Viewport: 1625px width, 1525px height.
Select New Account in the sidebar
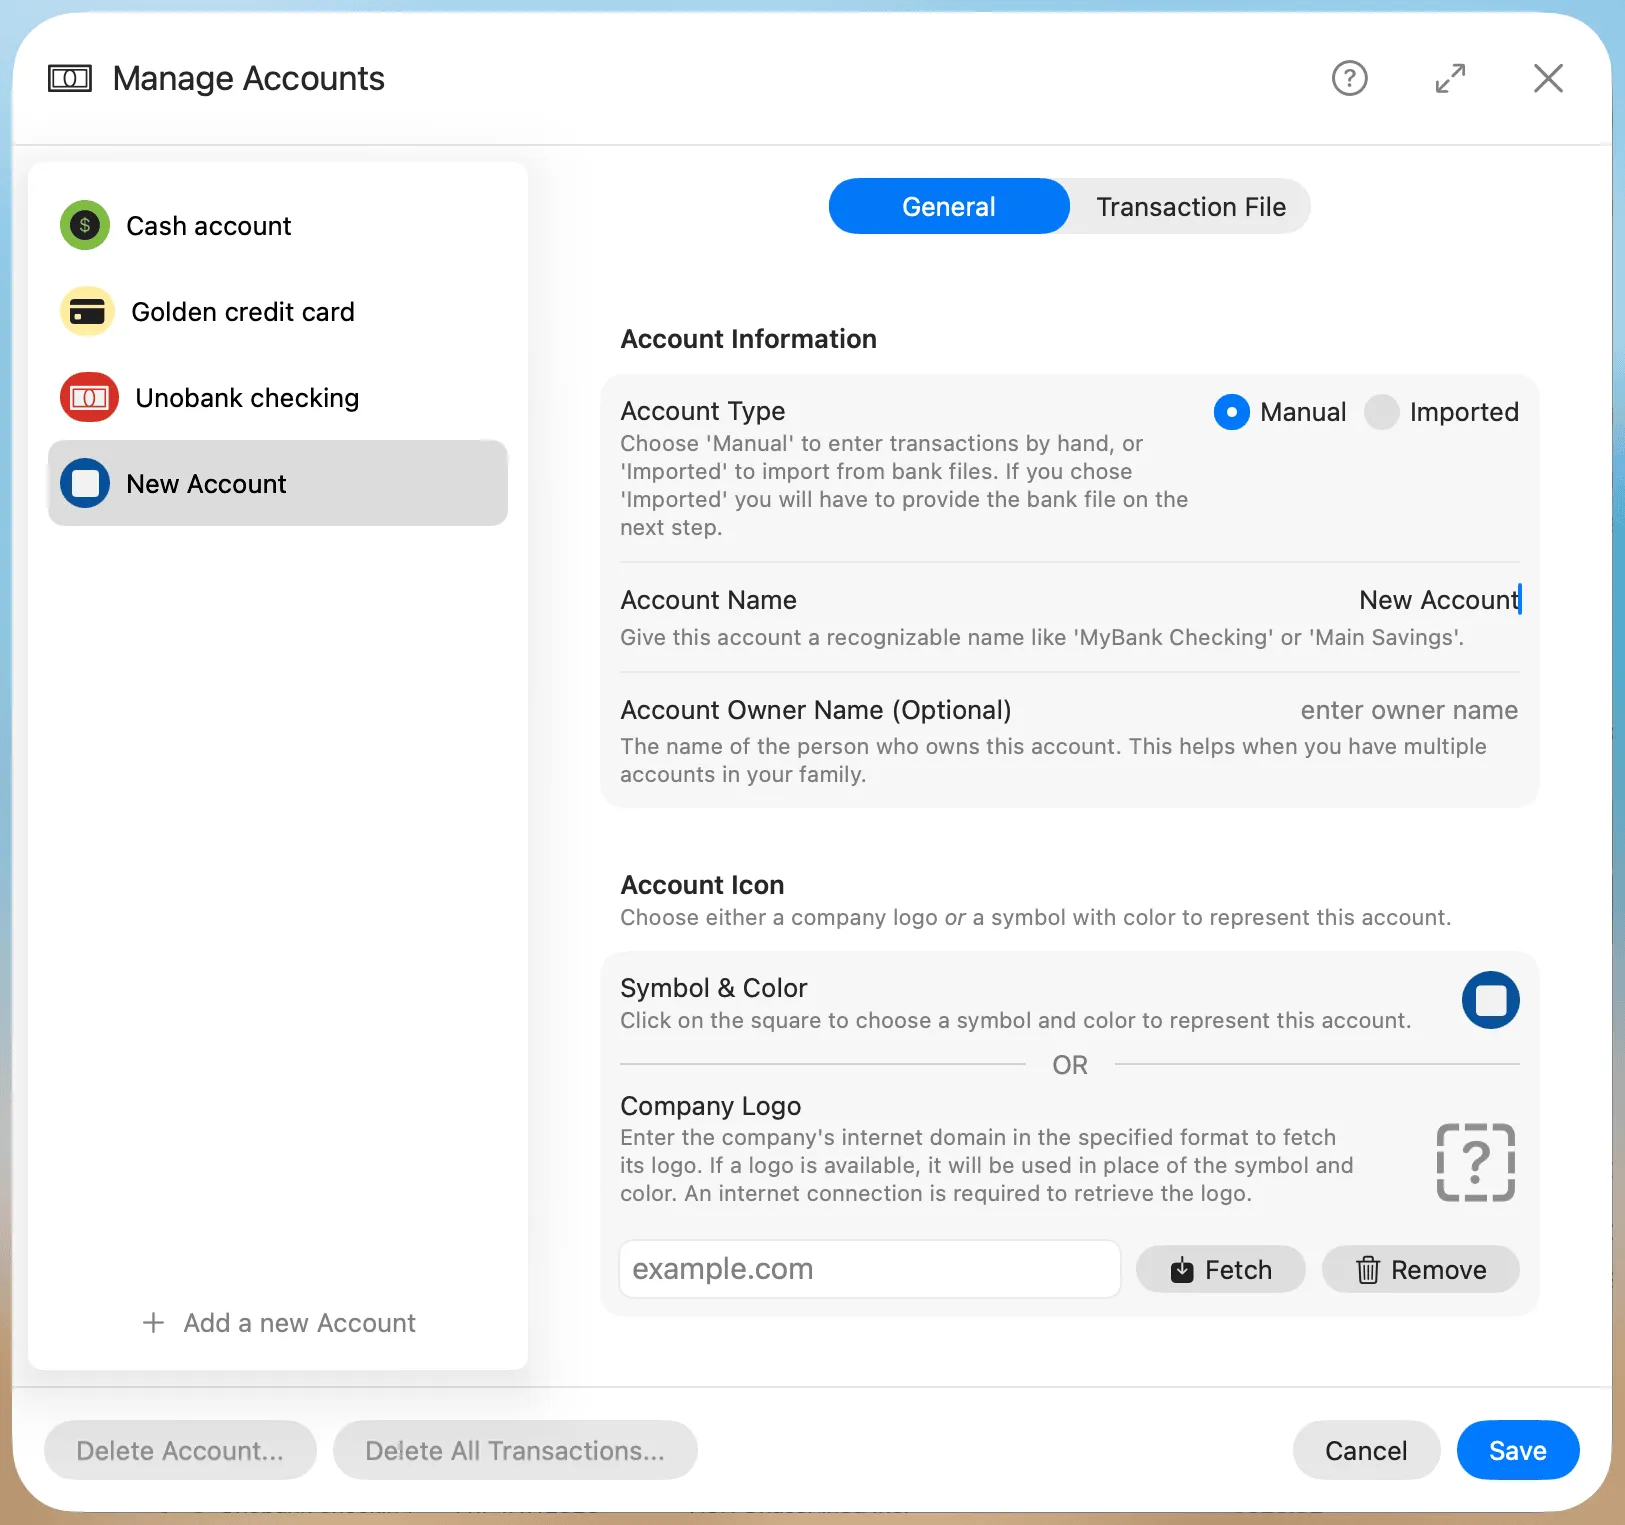(x=278, y=483)
